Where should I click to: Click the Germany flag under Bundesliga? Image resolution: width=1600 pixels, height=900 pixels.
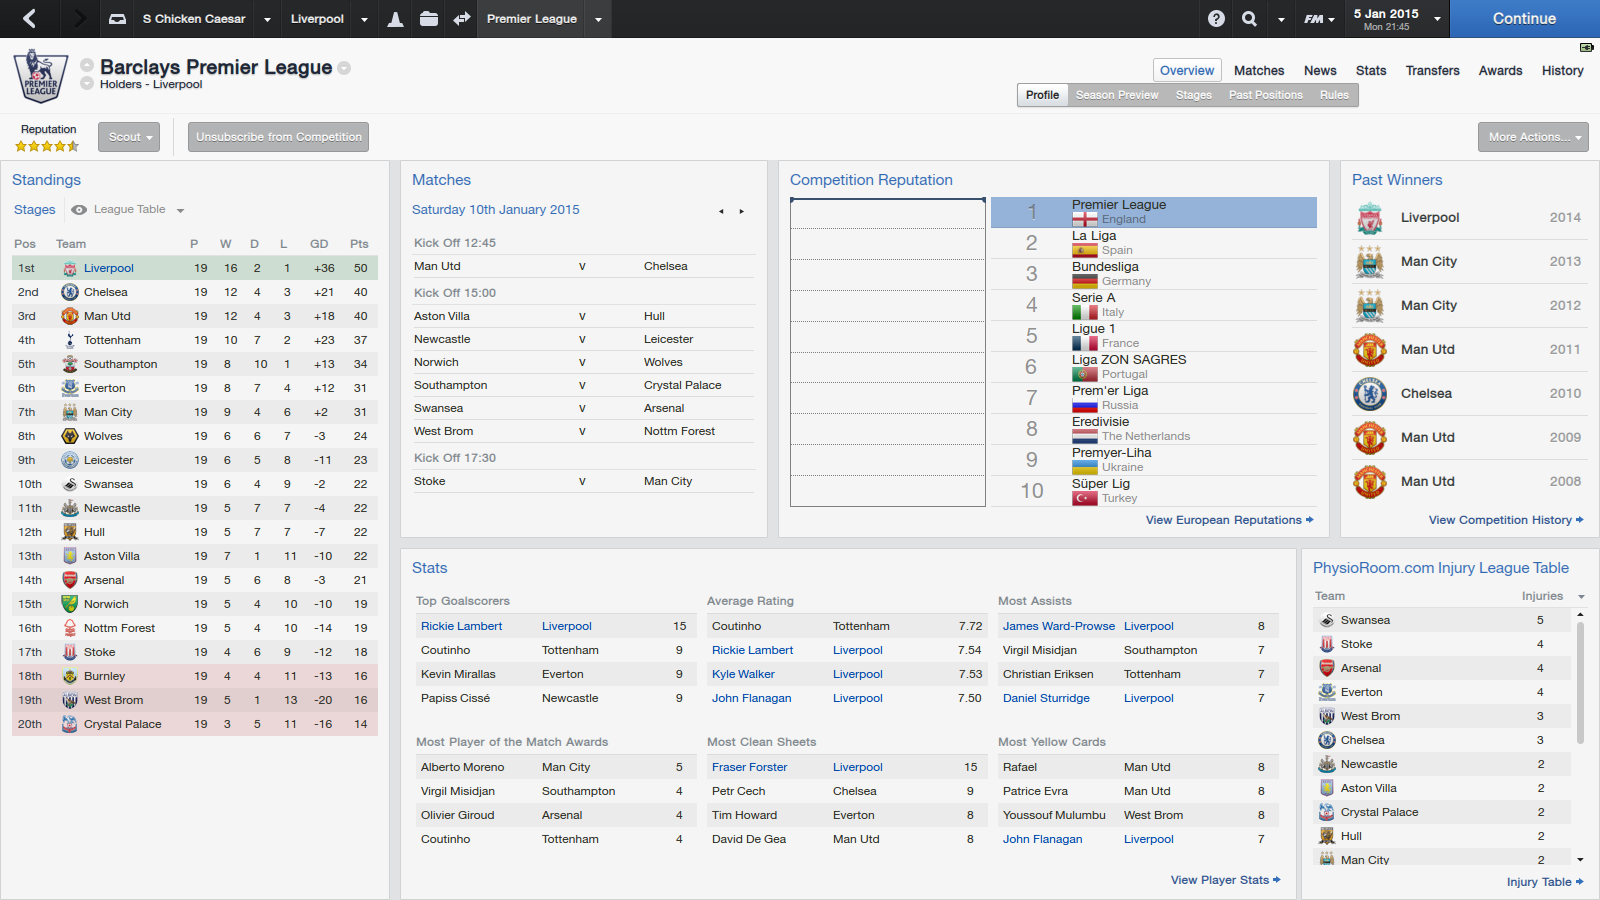coord(1085,281)
